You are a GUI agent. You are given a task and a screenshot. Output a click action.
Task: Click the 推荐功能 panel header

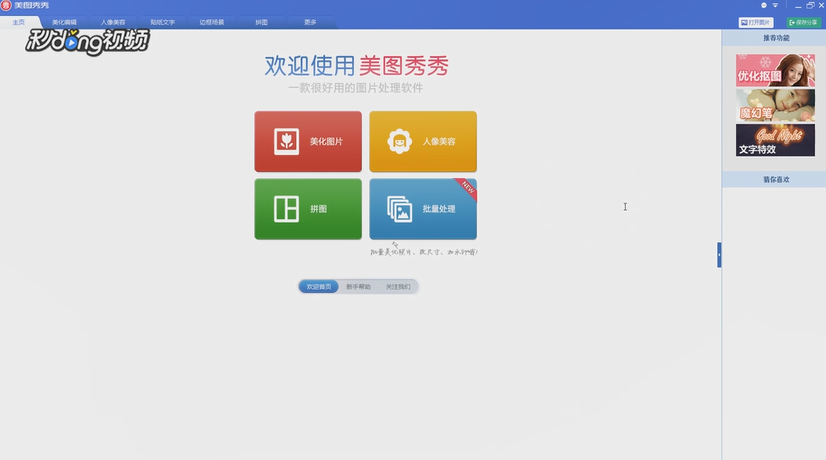pyautogui.click(x=774, y=38)
